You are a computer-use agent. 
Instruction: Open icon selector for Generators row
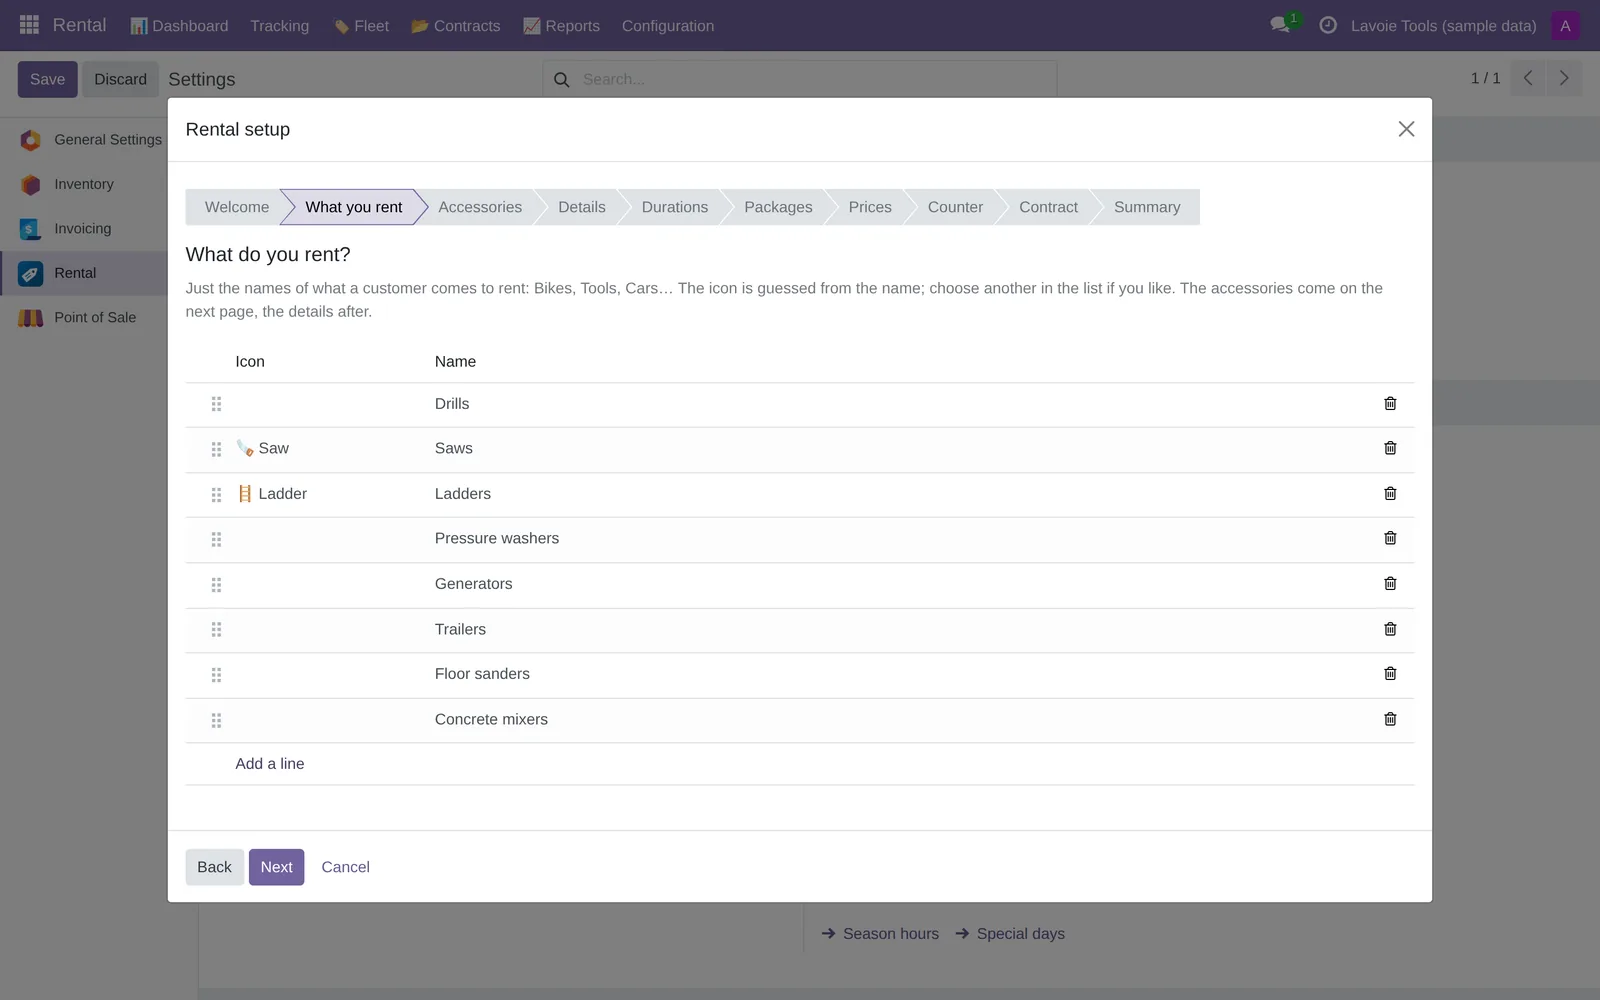325,584
